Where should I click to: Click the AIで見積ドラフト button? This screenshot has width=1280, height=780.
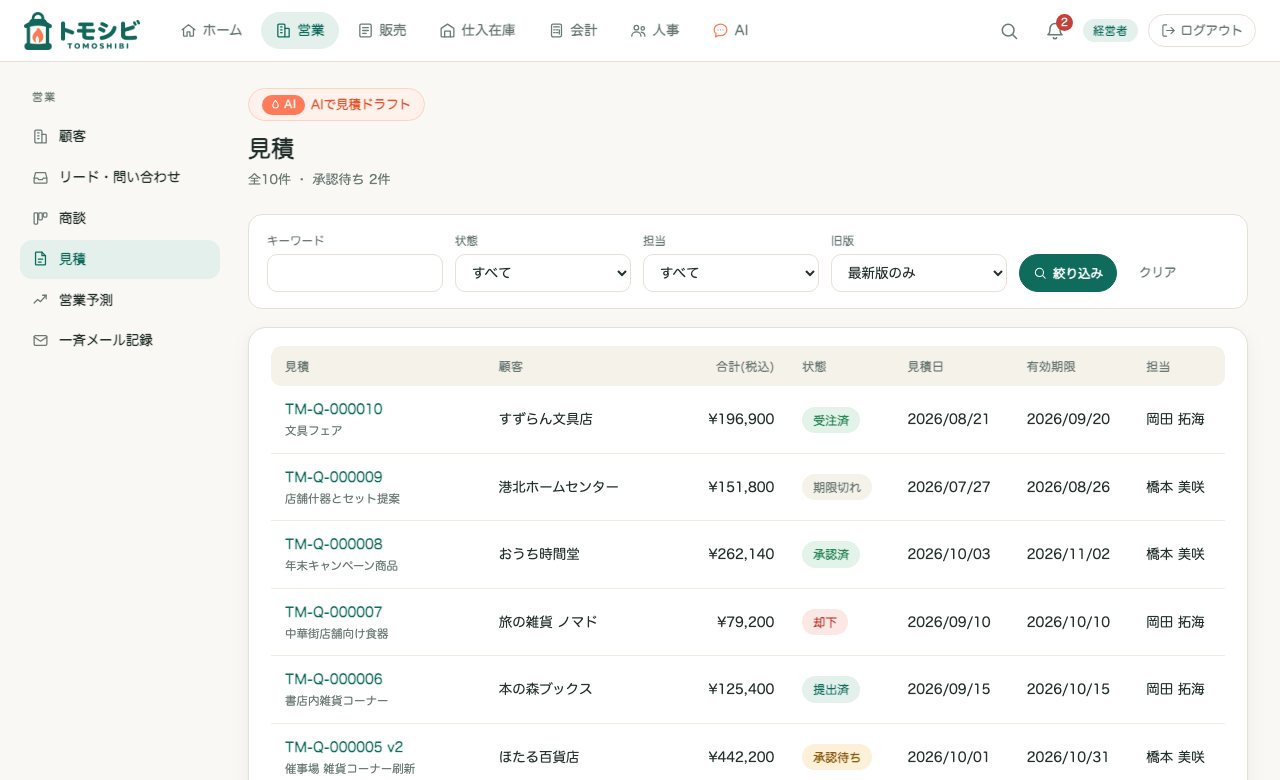[x=336, y=105]
